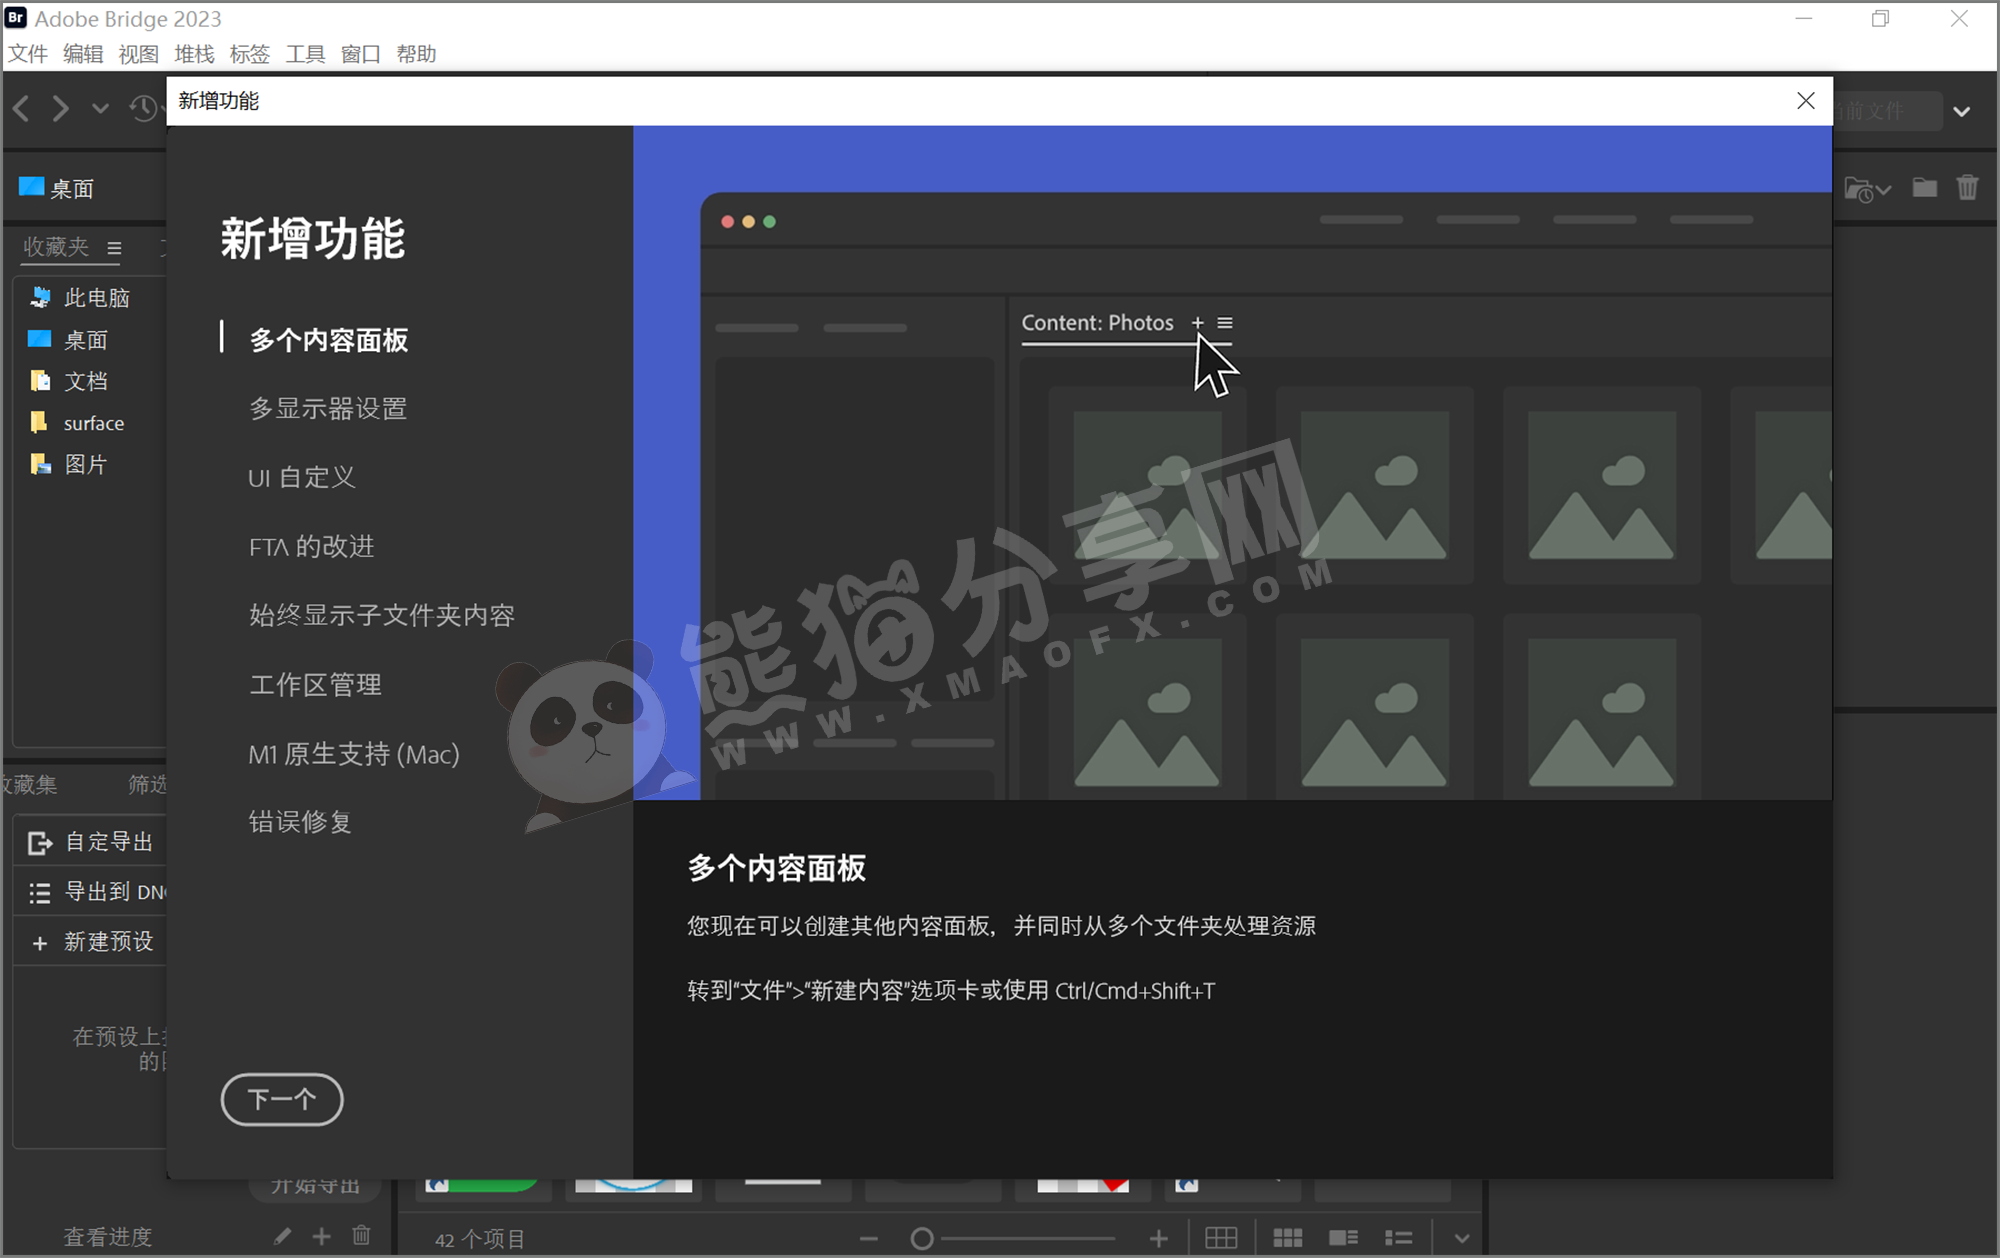Open the recent locations chevron beside clock-folder icon
2000x1258 pixels.
point(1884,189)
